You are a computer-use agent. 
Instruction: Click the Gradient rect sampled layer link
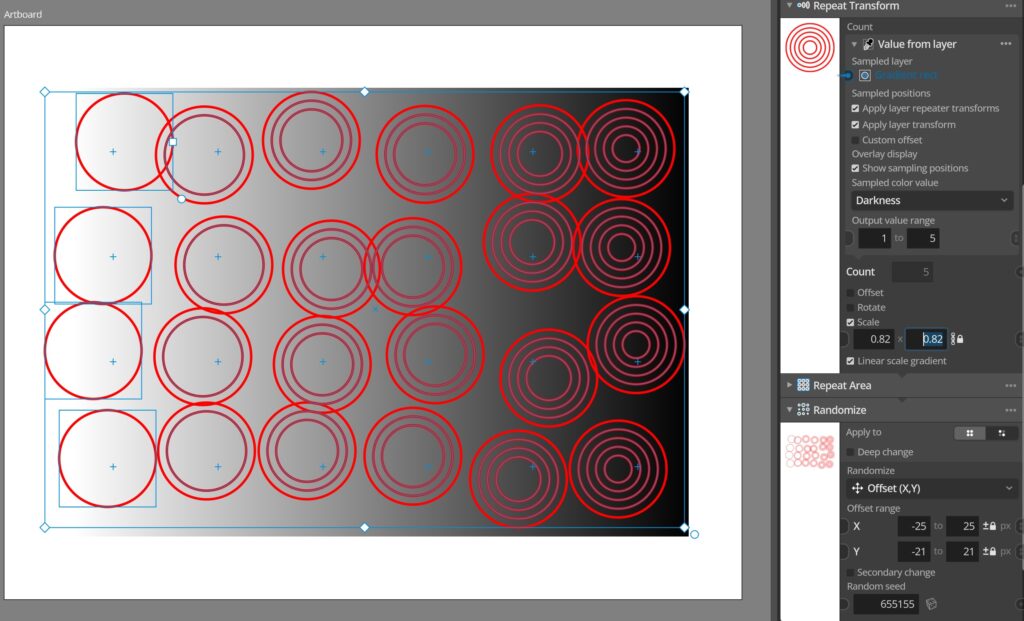click(906, 75)
